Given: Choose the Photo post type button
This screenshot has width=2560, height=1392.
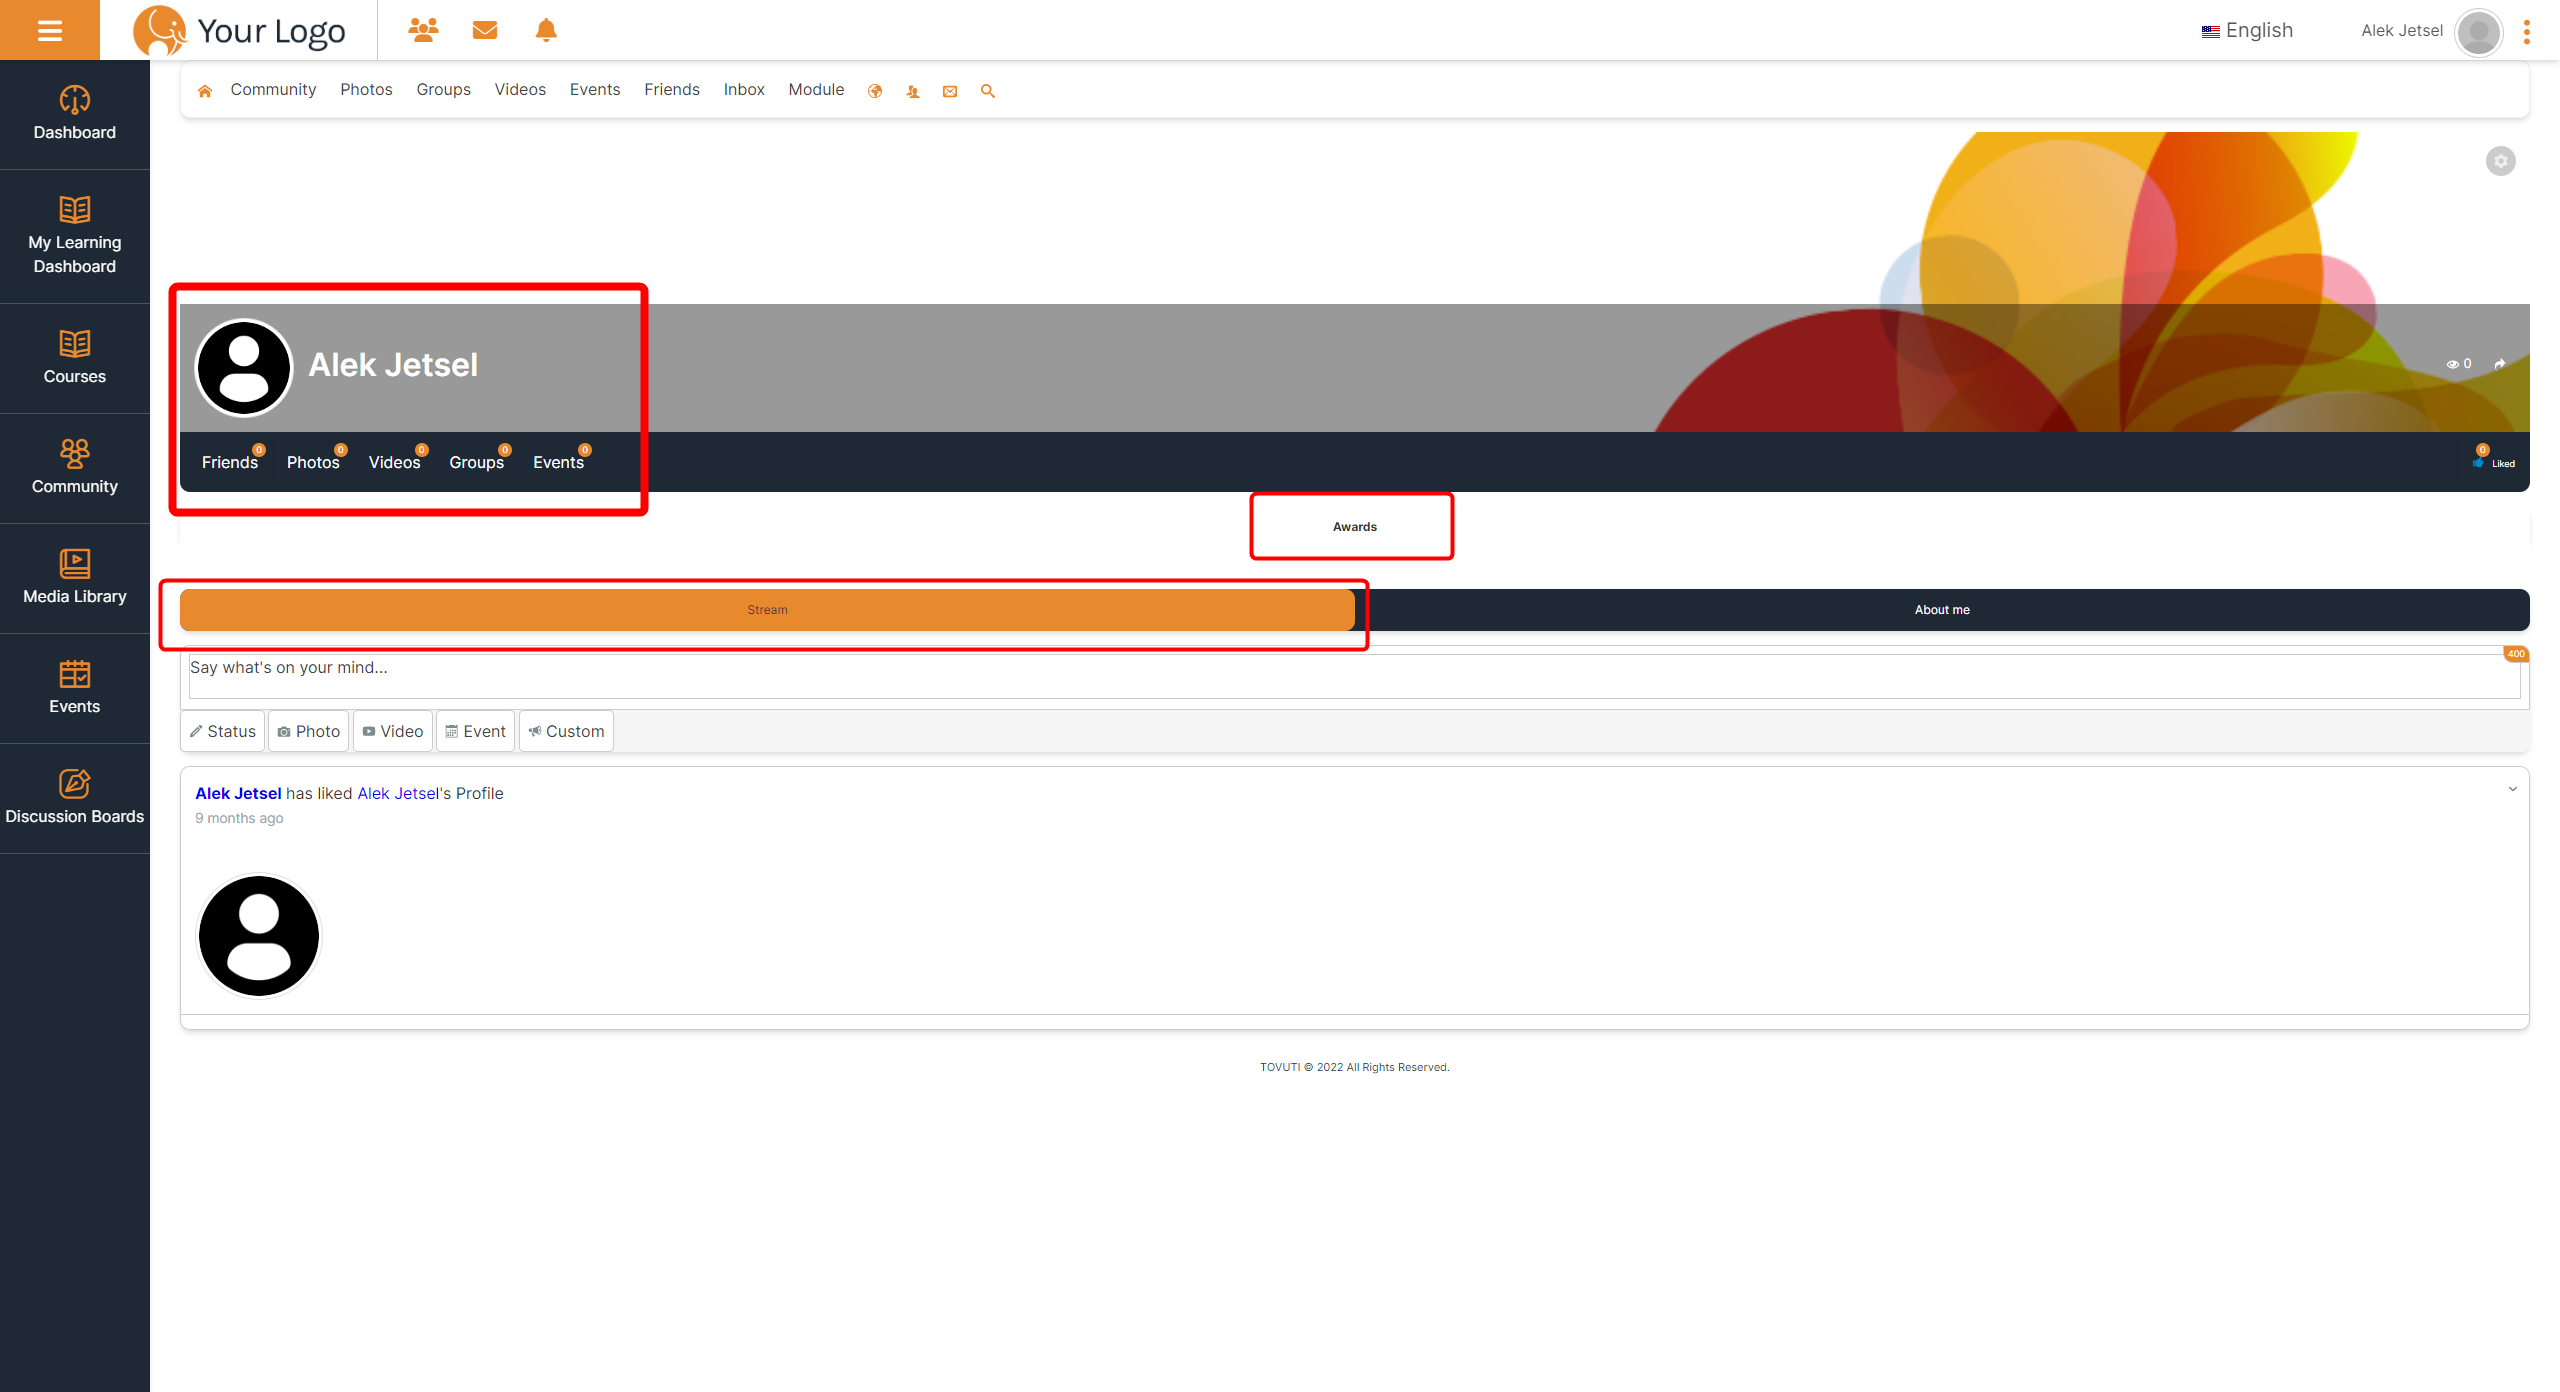Looking at the screenshot, I should point(309,732).
